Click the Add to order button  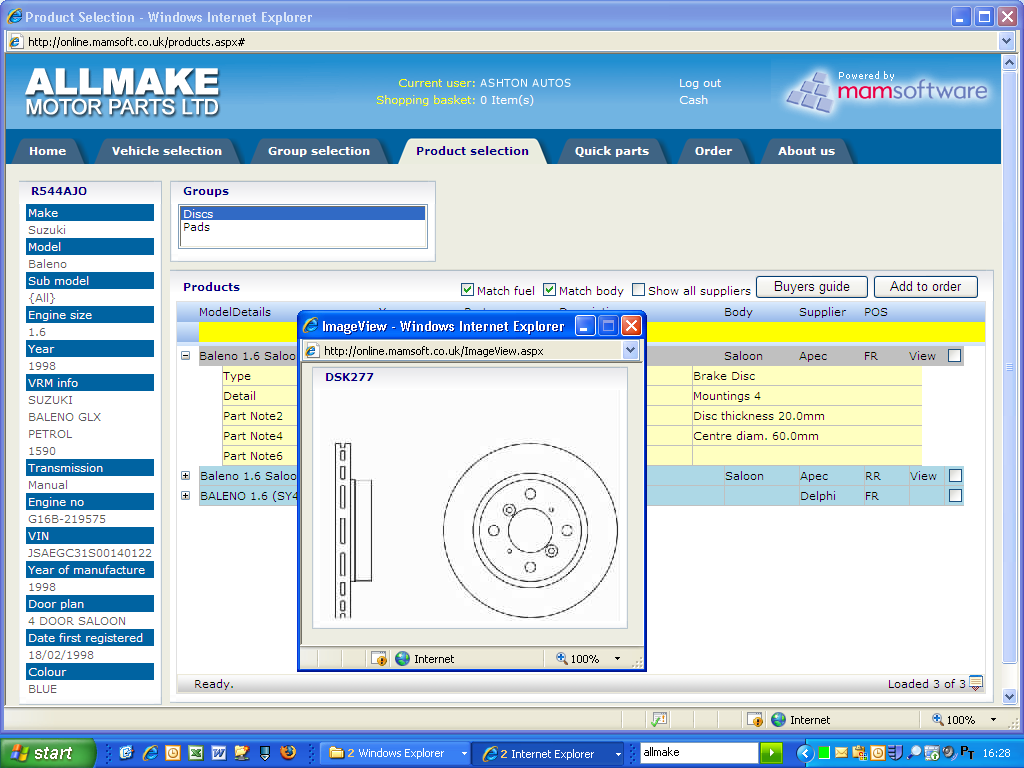tap(925, 287)
